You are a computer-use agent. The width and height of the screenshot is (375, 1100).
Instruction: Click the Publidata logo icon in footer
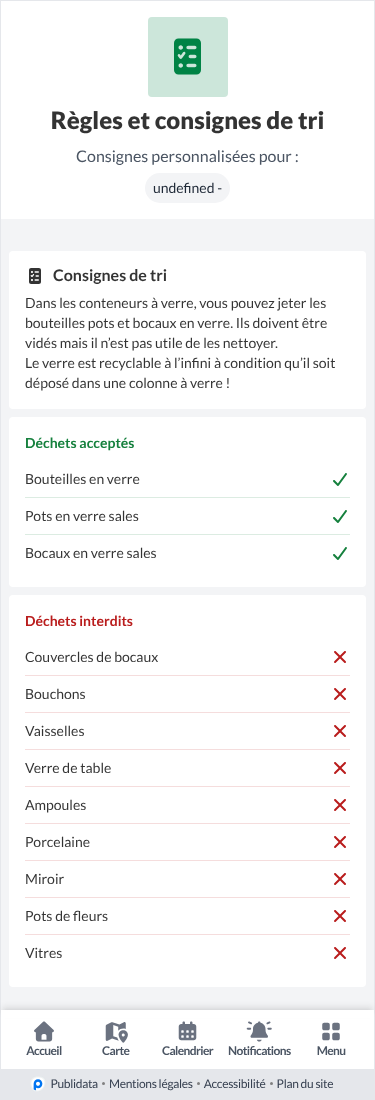pyautogui.click(x=39, y=1085)
